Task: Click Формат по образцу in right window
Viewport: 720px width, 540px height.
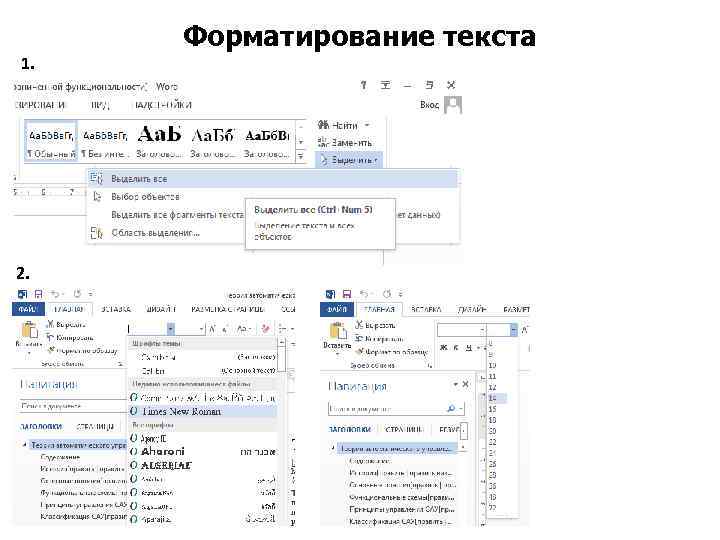Action: [x=393, y=352]
